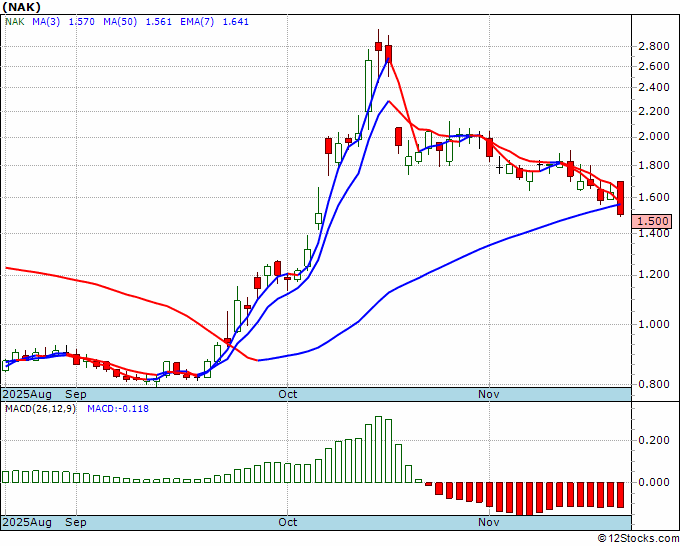Viewport: 680px width, 546px height.
Task: Click the 1.200 price axis label
Action: pyautogui.click(x=654, y=275)
